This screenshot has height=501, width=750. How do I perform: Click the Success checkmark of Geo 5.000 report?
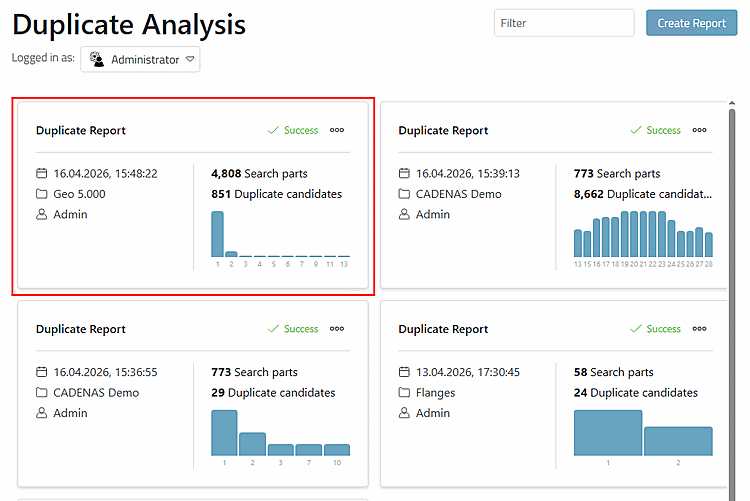point(273,130)
